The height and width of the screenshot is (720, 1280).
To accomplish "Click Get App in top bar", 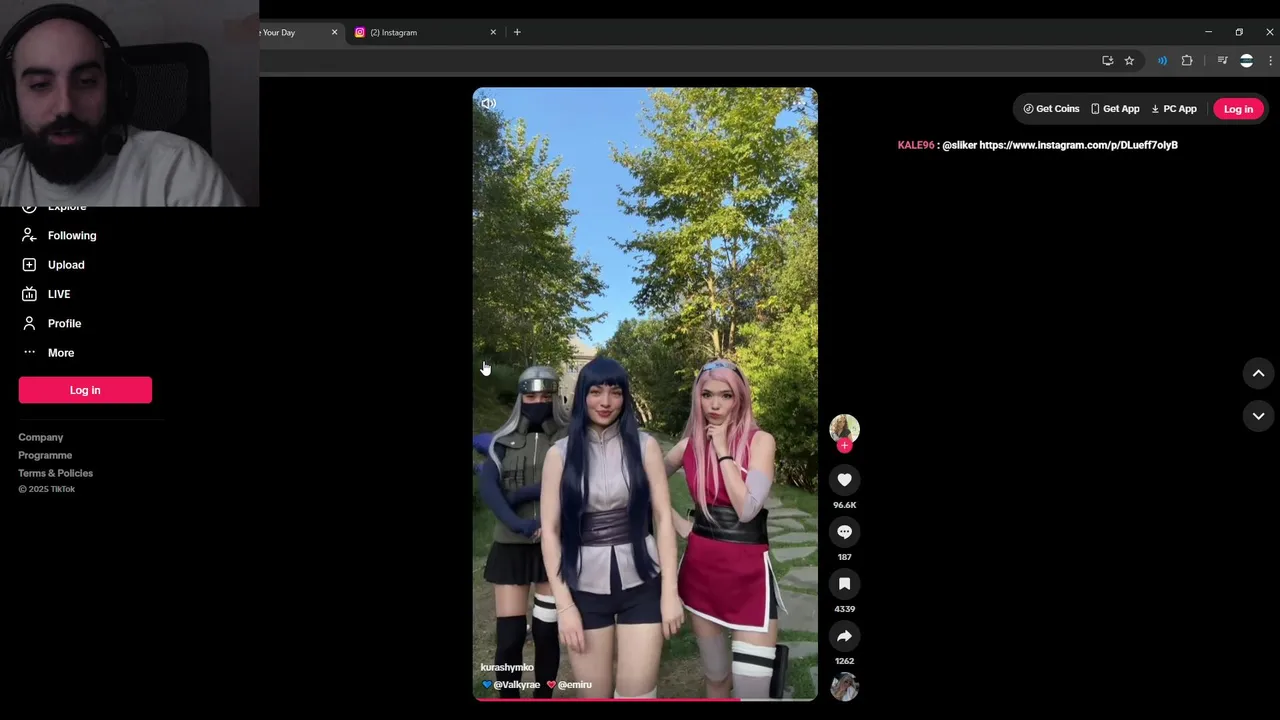I will 1115,109.
